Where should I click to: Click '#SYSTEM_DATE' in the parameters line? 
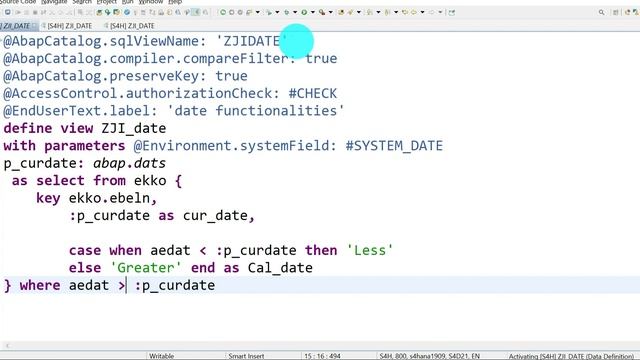[x=394, y=146]
